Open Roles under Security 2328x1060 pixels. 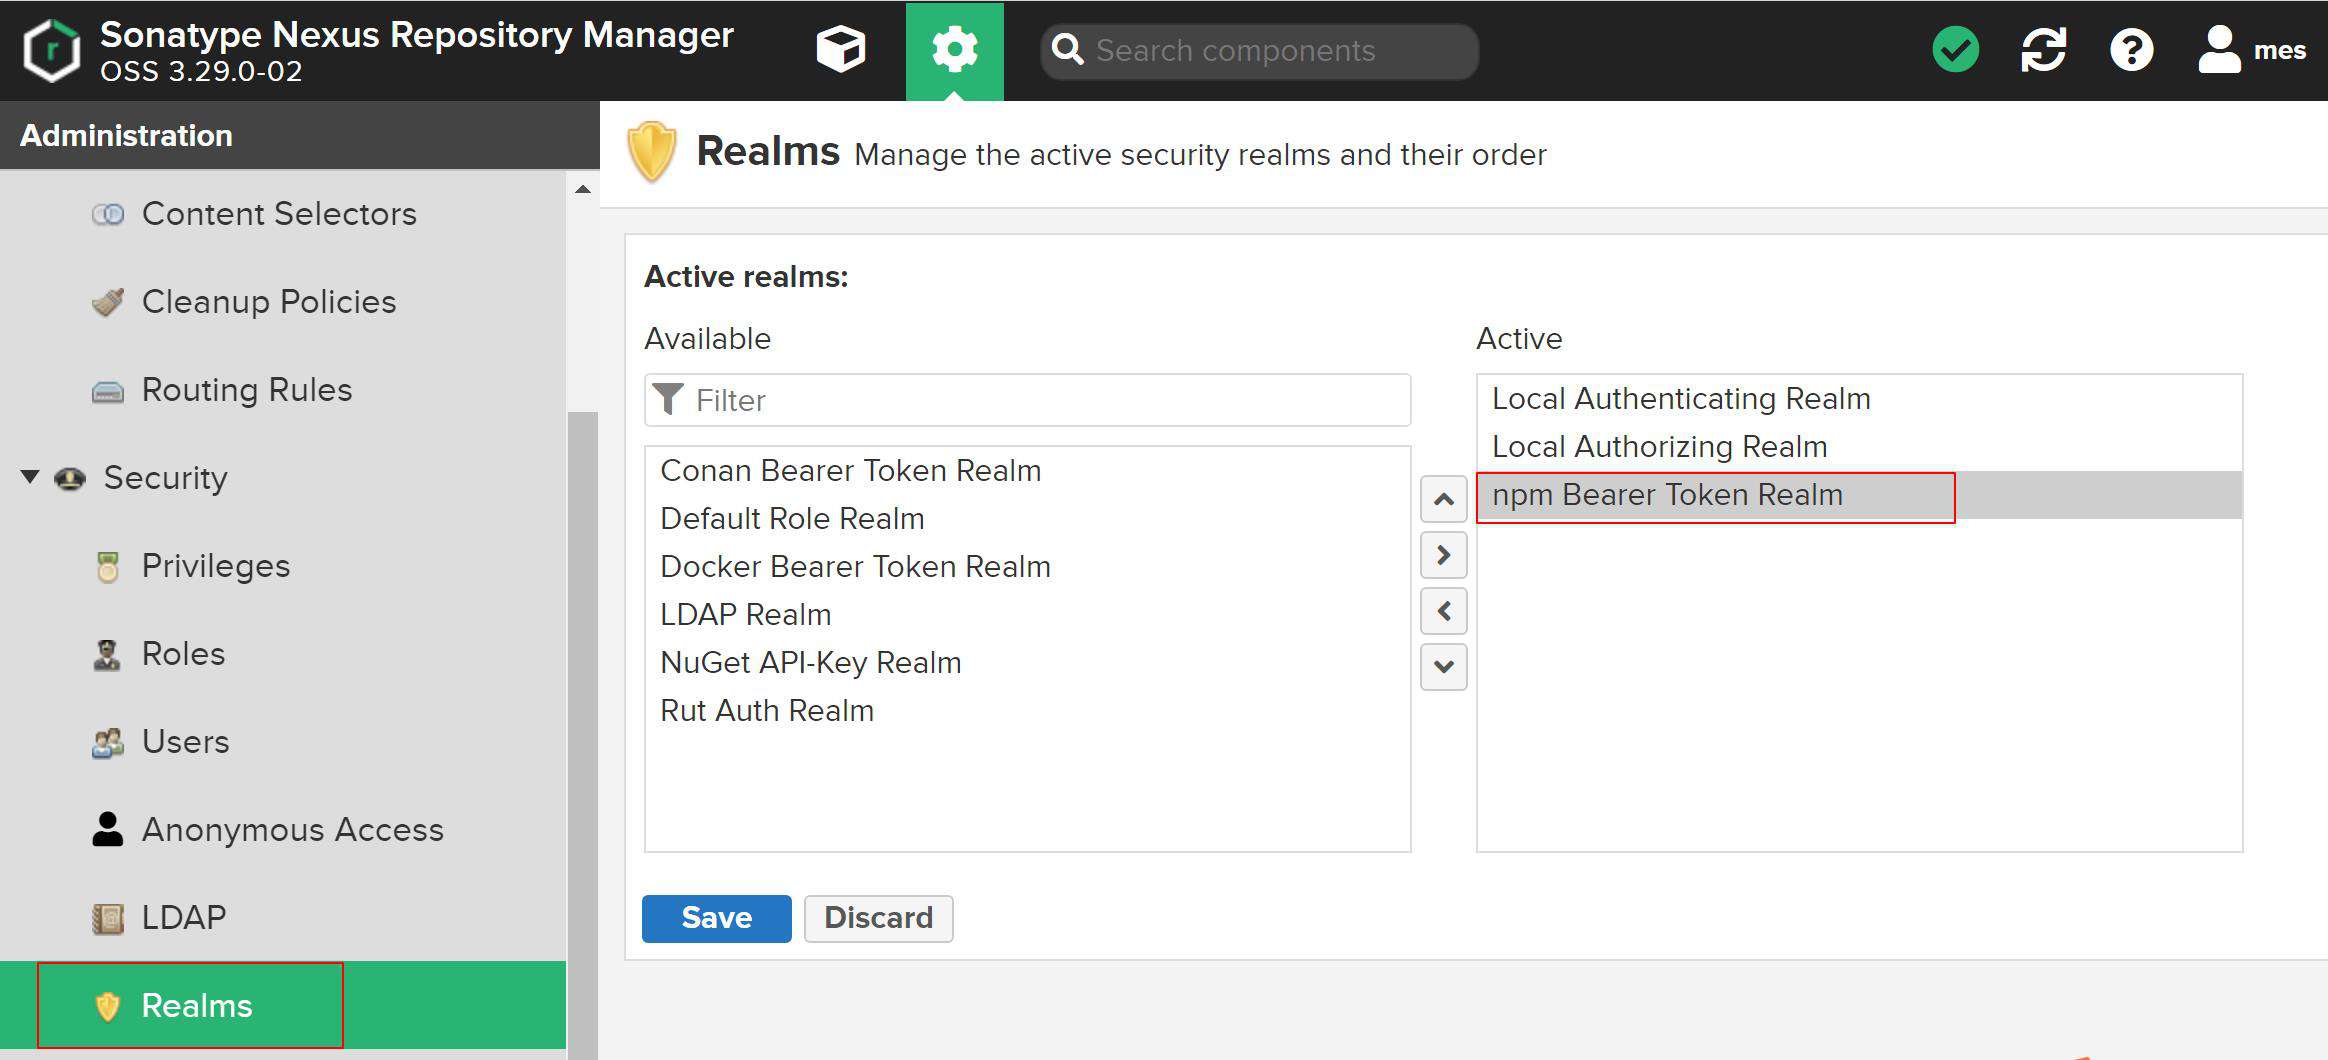tap(283, 654)
